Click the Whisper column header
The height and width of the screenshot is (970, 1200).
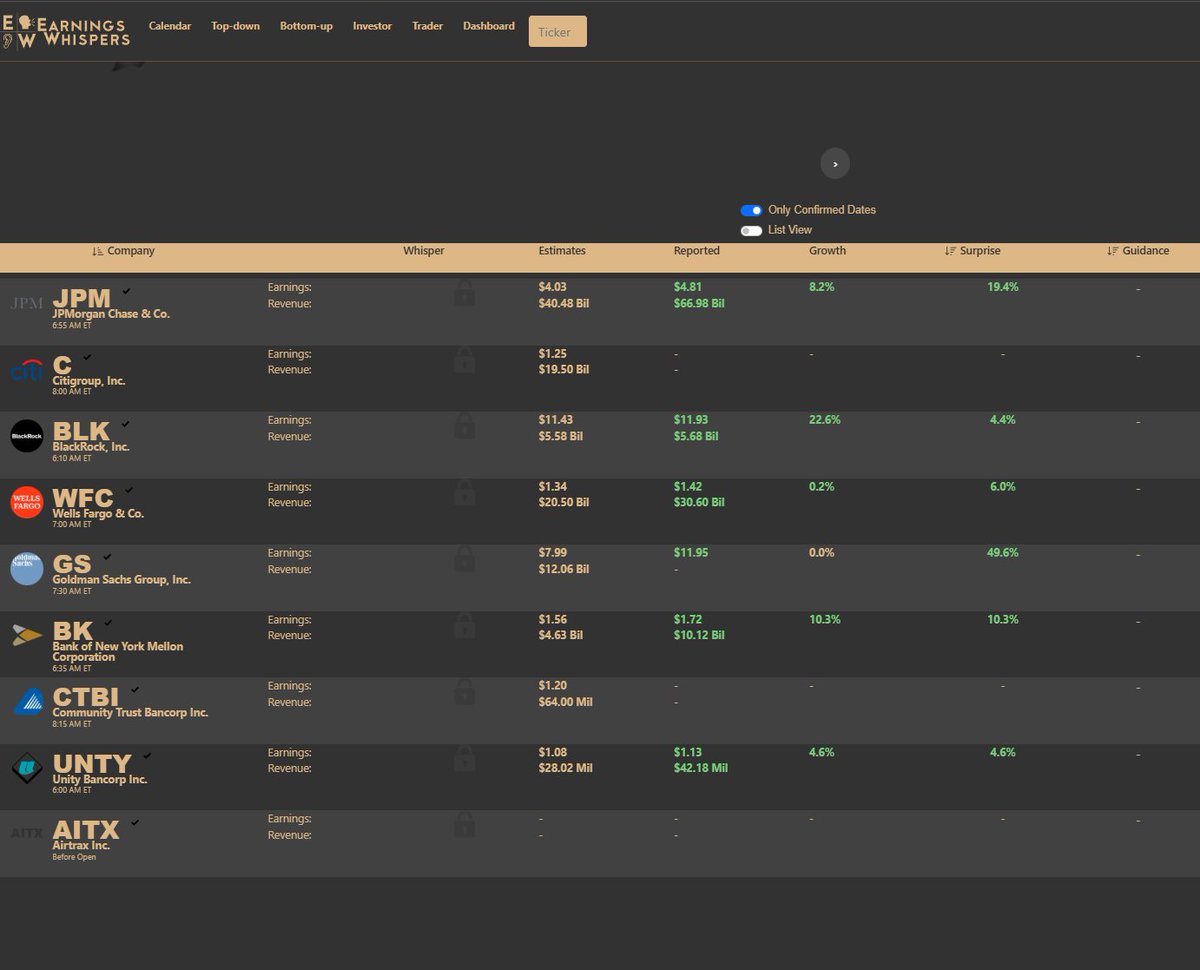[424, 251]
